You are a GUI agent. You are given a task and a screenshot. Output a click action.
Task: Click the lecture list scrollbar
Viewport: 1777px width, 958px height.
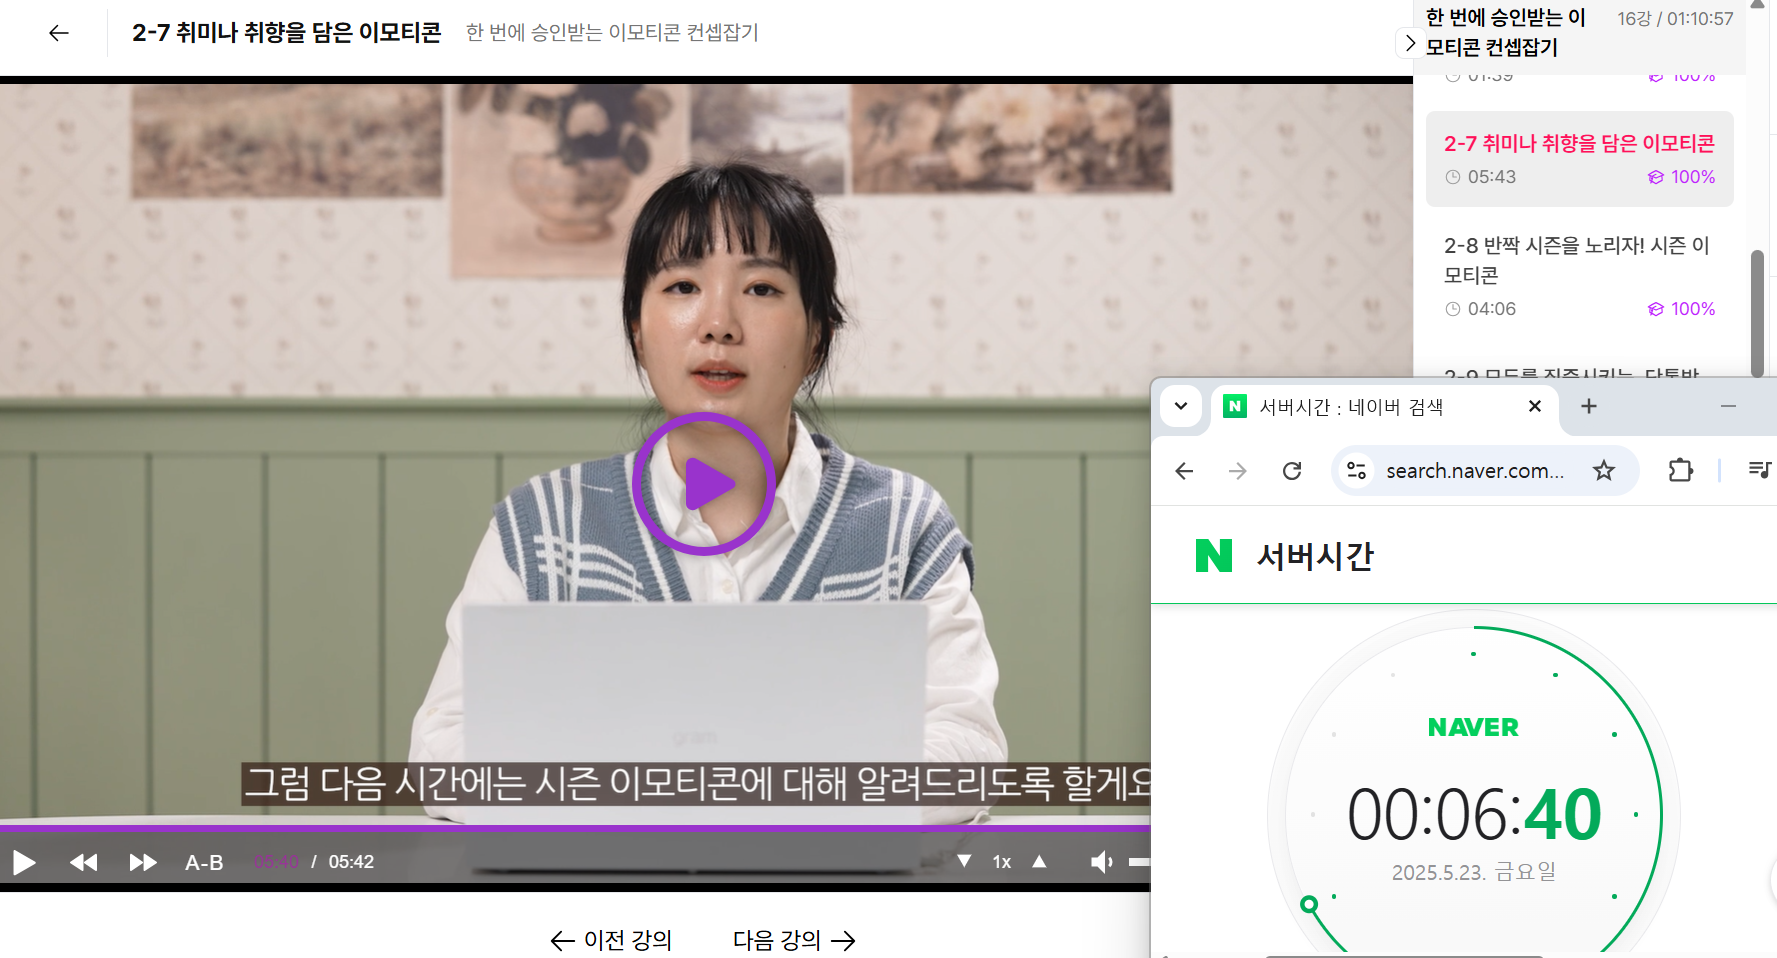click(1757, 313)
